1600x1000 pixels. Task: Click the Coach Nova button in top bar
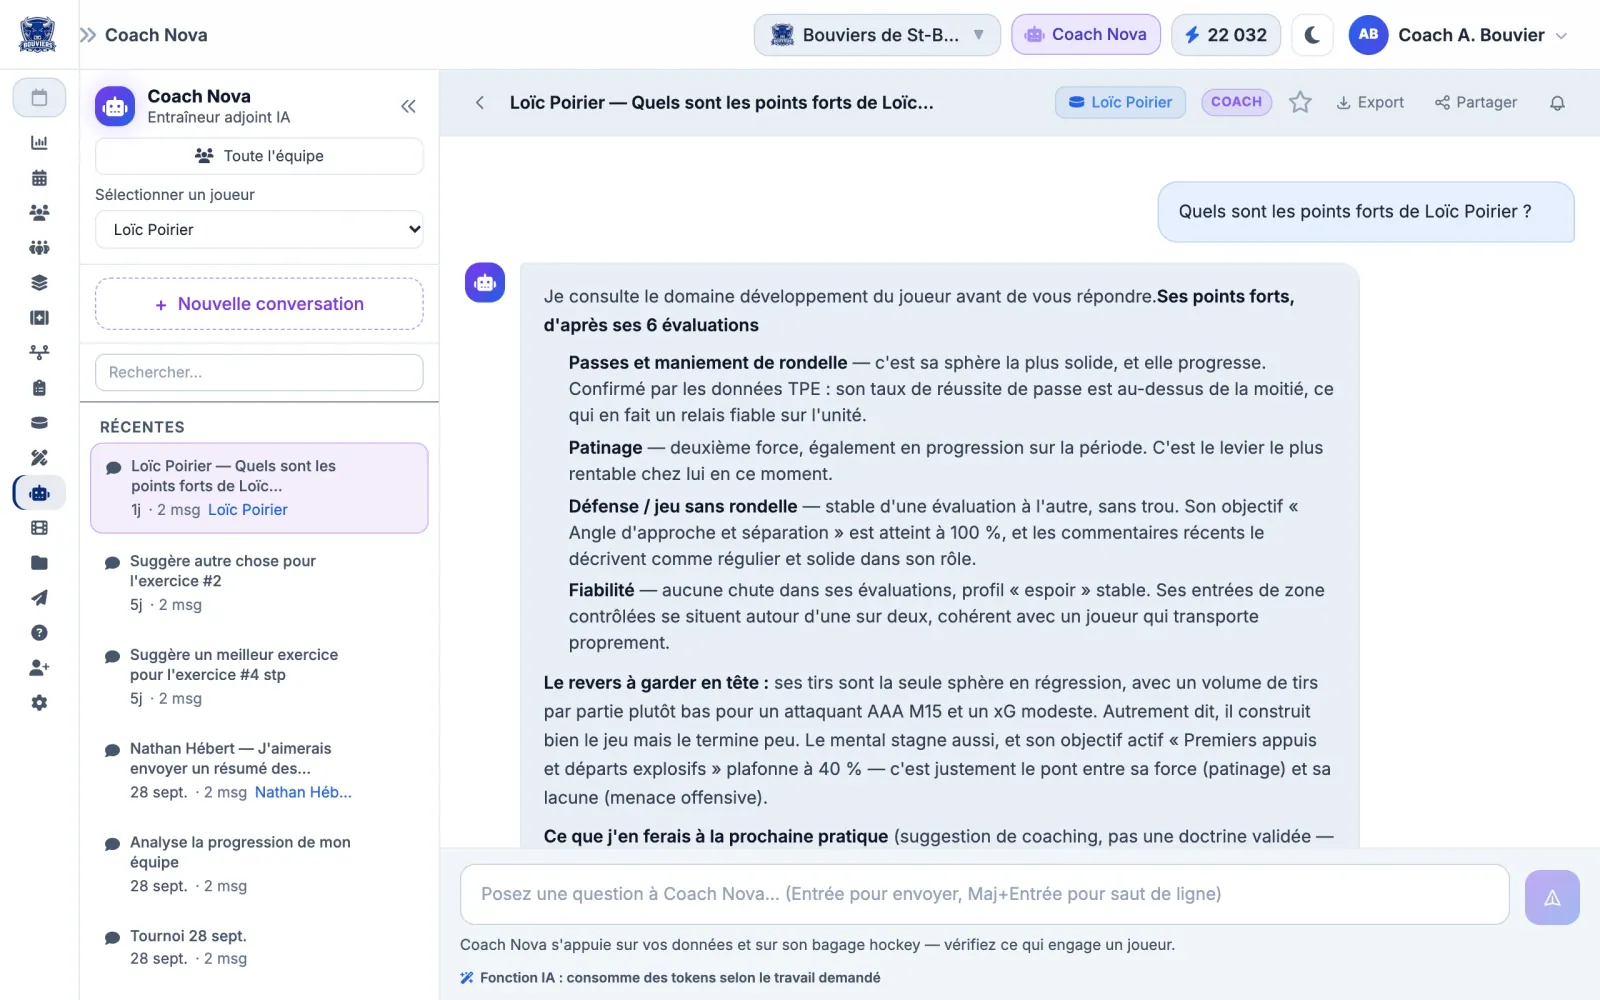[x=1086, y=35]
